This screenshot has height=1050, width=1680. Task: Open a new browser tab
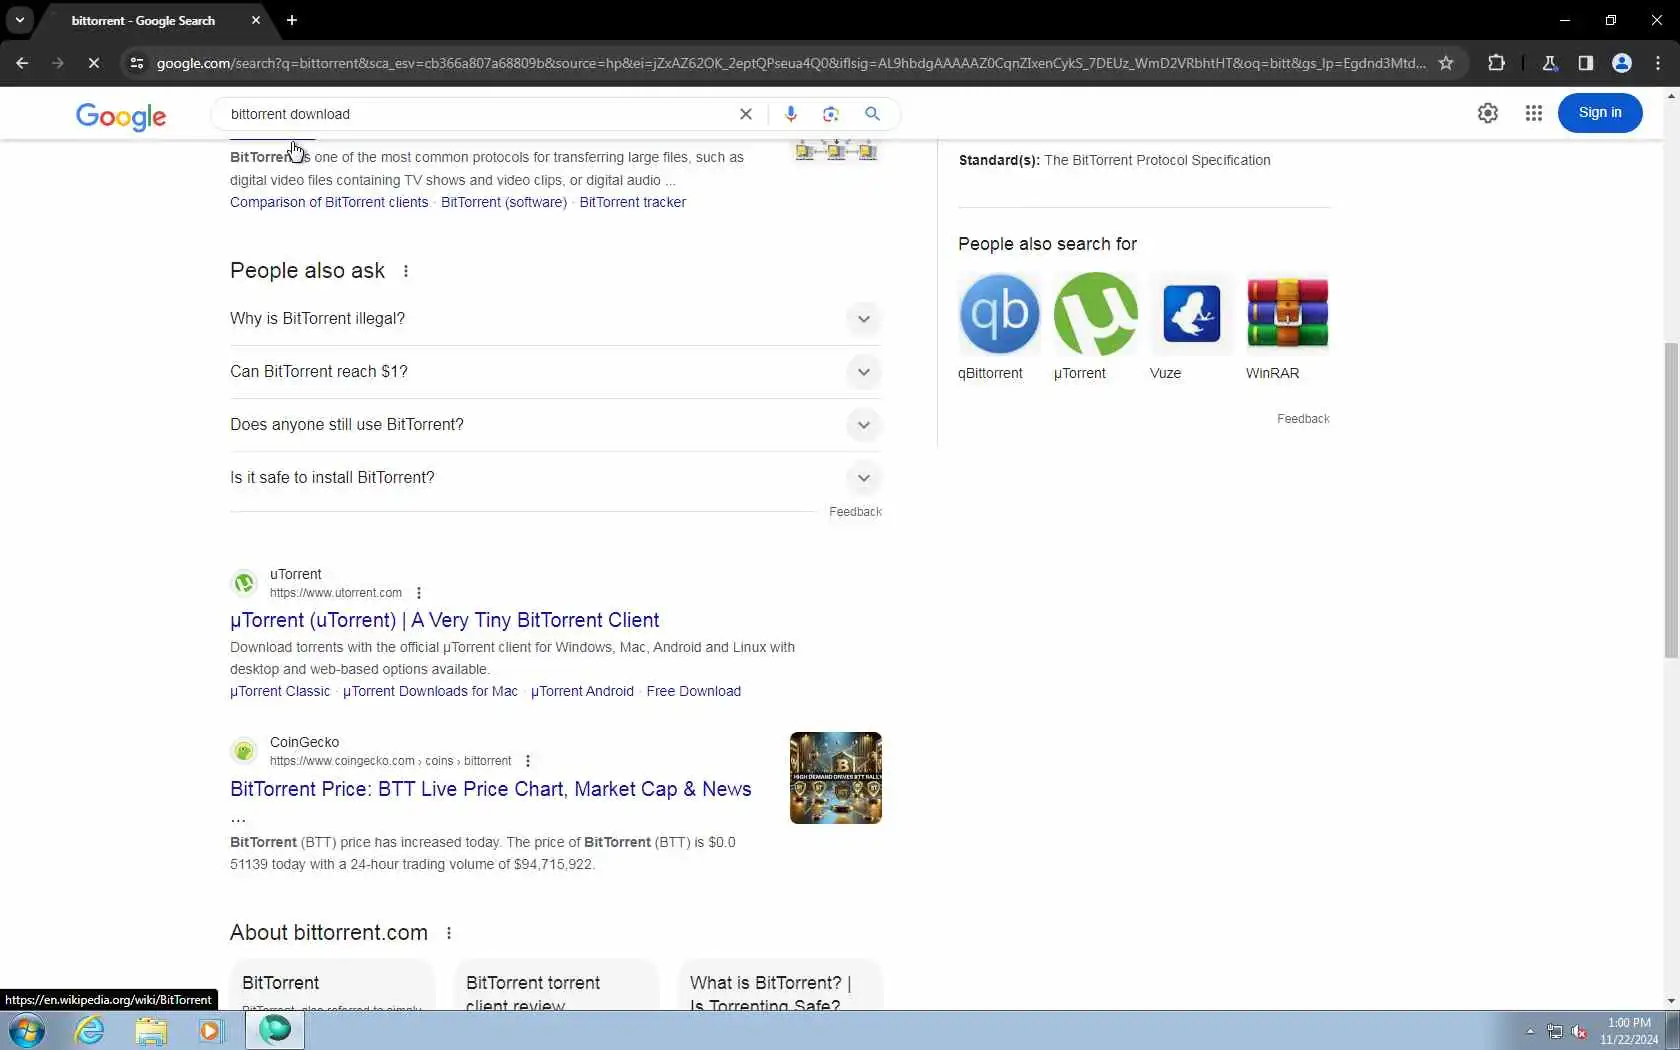pos(292,20)
